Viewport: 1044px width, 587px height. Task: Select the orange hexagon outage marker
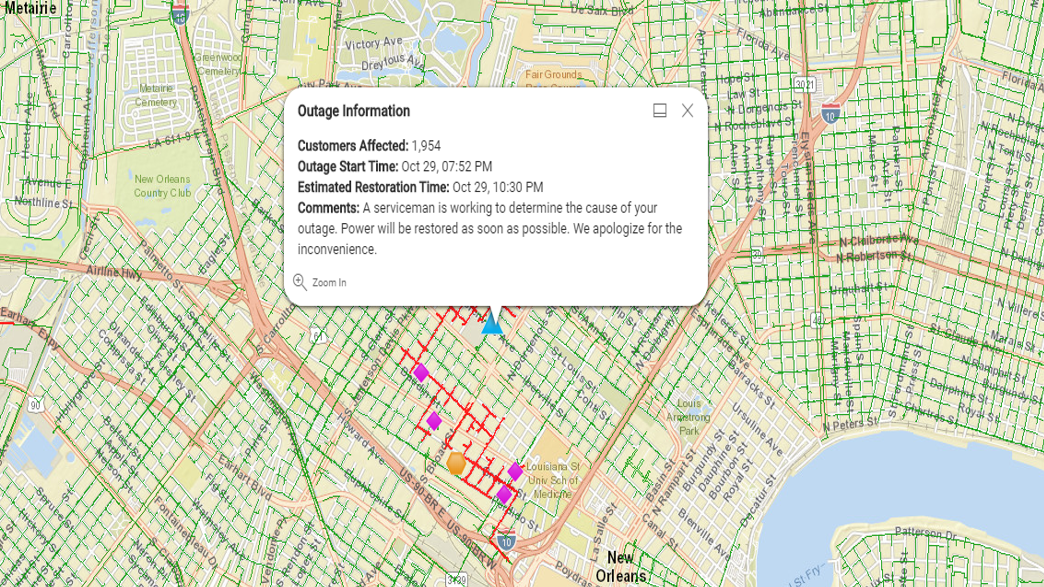tap(456, 463)
